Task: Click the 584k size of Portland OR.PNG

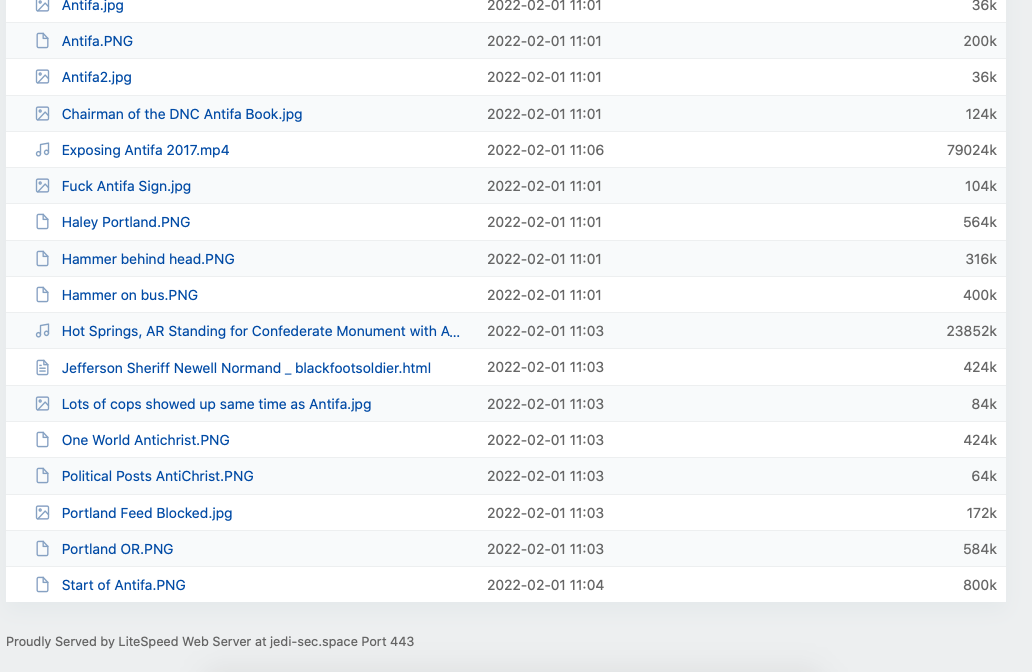Action: pos(980,550)
